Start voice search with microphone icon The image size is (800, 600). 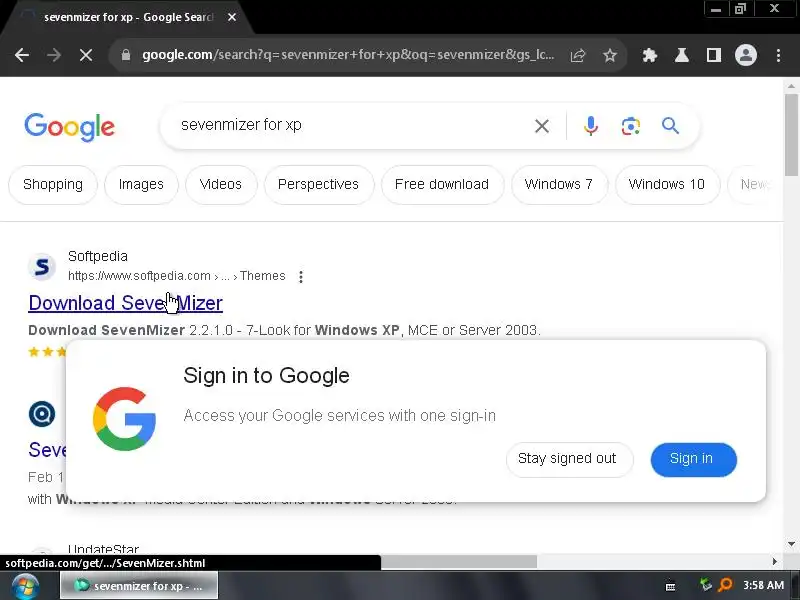pyautogui.click(x=591, y=126)
